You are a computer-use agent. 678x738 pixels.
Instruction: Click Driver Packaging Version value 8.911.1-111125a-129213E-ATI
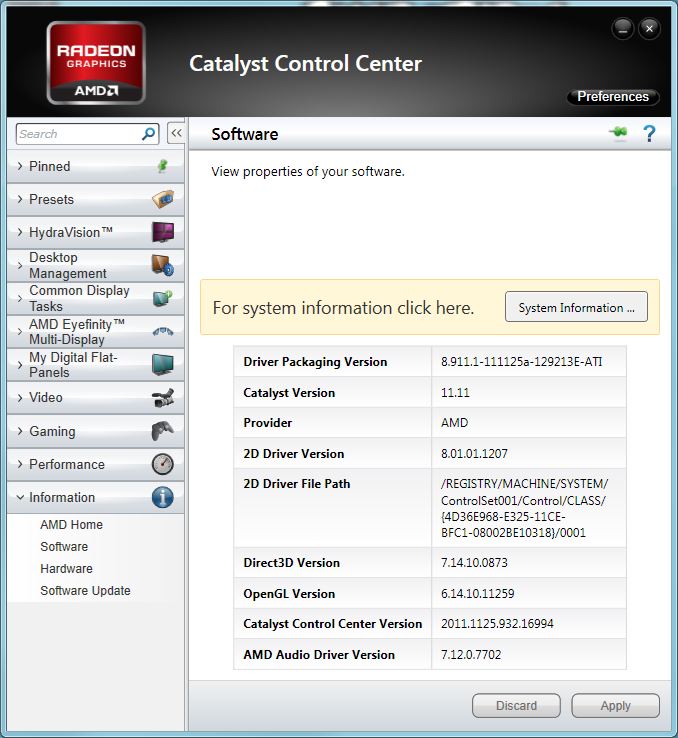[x=521, y=361]
